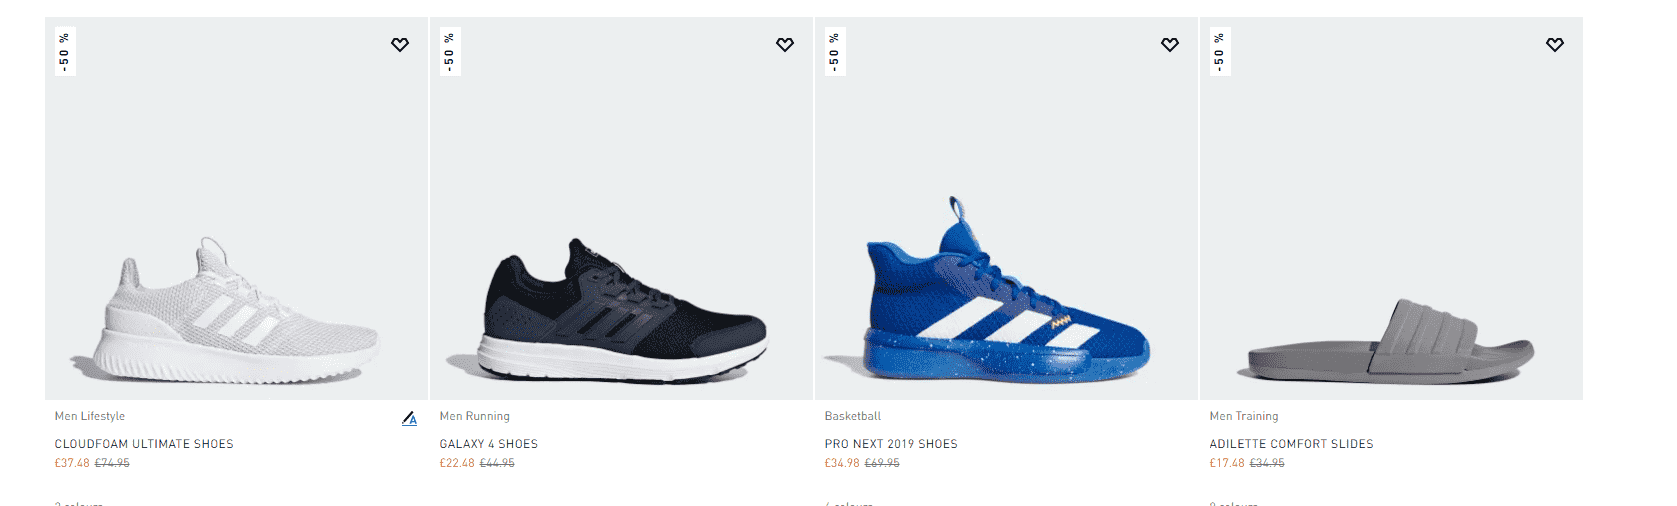Toggle wishlist heart for Galaxy 4 Shoes
Image resolution: width=1677 pixels, height=506 pixels.
tap(785, 45)
